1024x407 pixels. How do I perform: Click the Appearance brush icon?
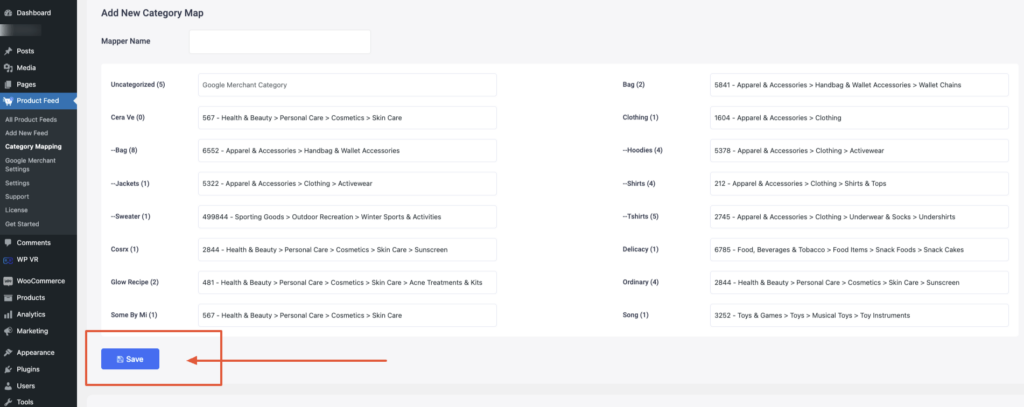coord(8,353)
